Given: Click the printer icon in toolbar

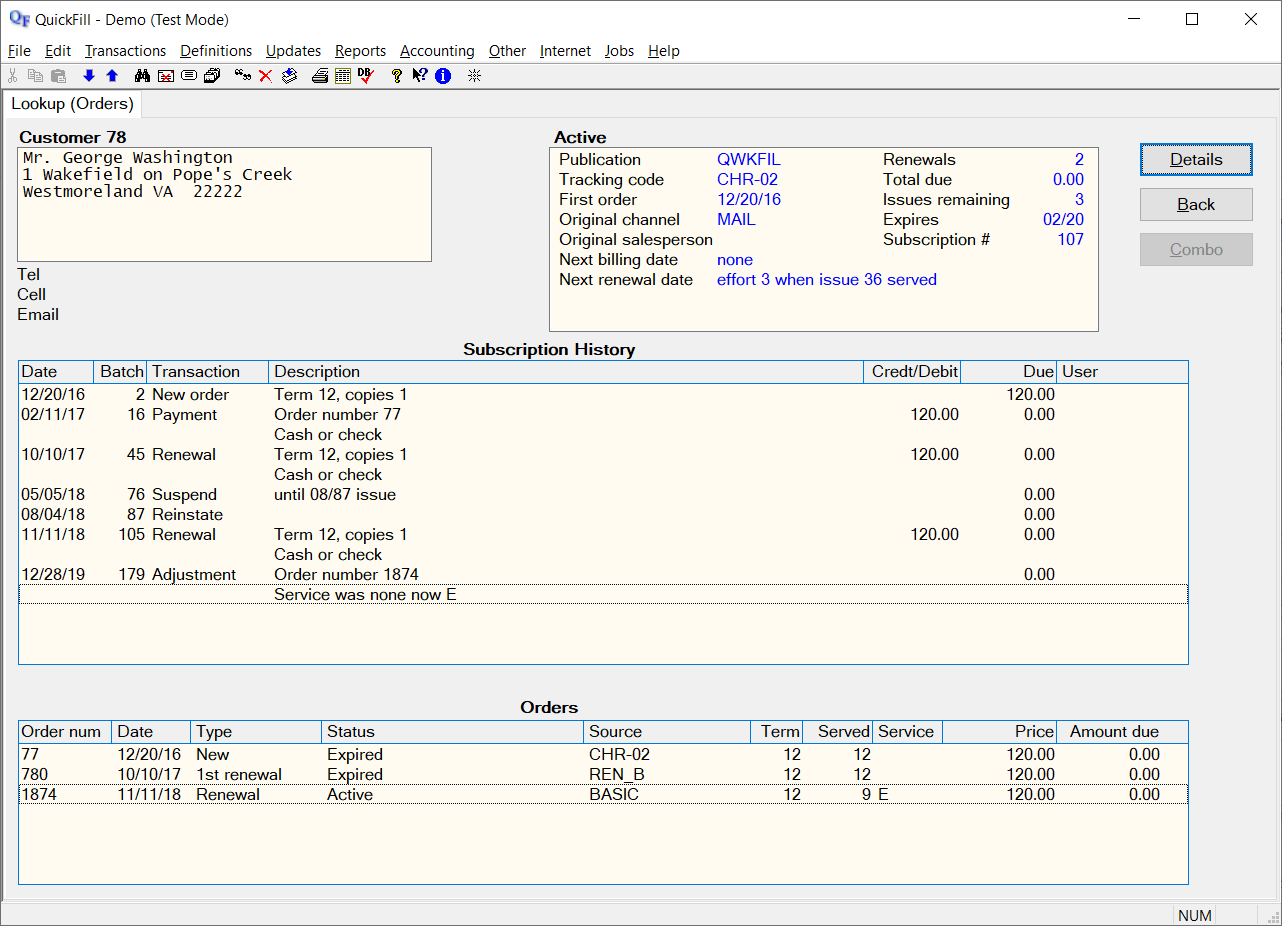Looking at the screenshot, I should [320, 76].
